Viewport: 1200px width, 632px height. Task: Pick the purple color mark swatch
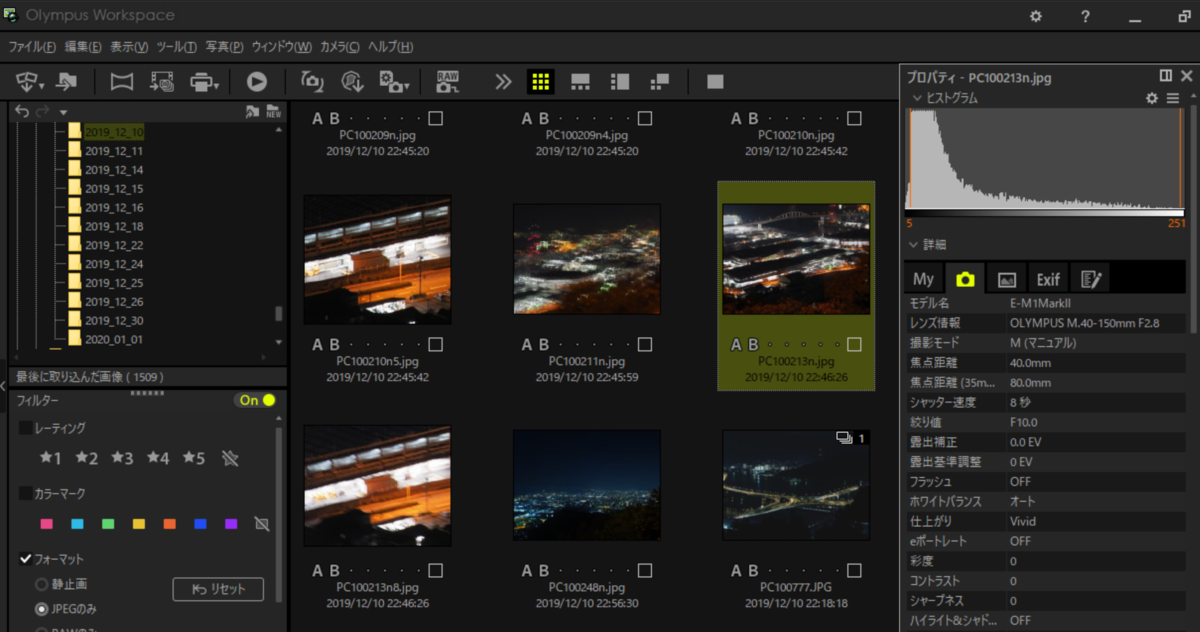click(231, 524)
